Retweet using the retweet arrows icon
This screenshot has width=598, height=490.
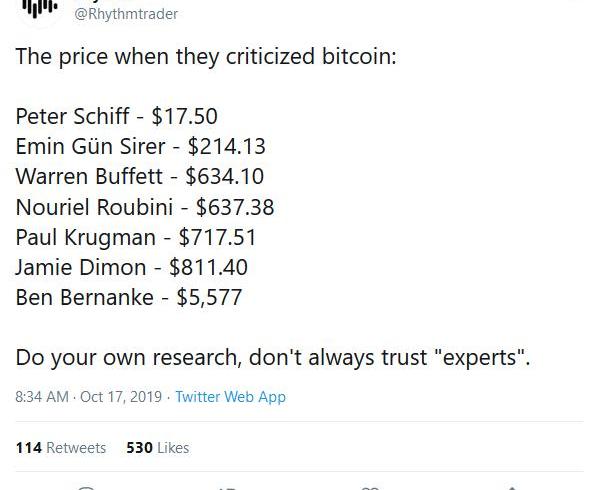(228, 488)
